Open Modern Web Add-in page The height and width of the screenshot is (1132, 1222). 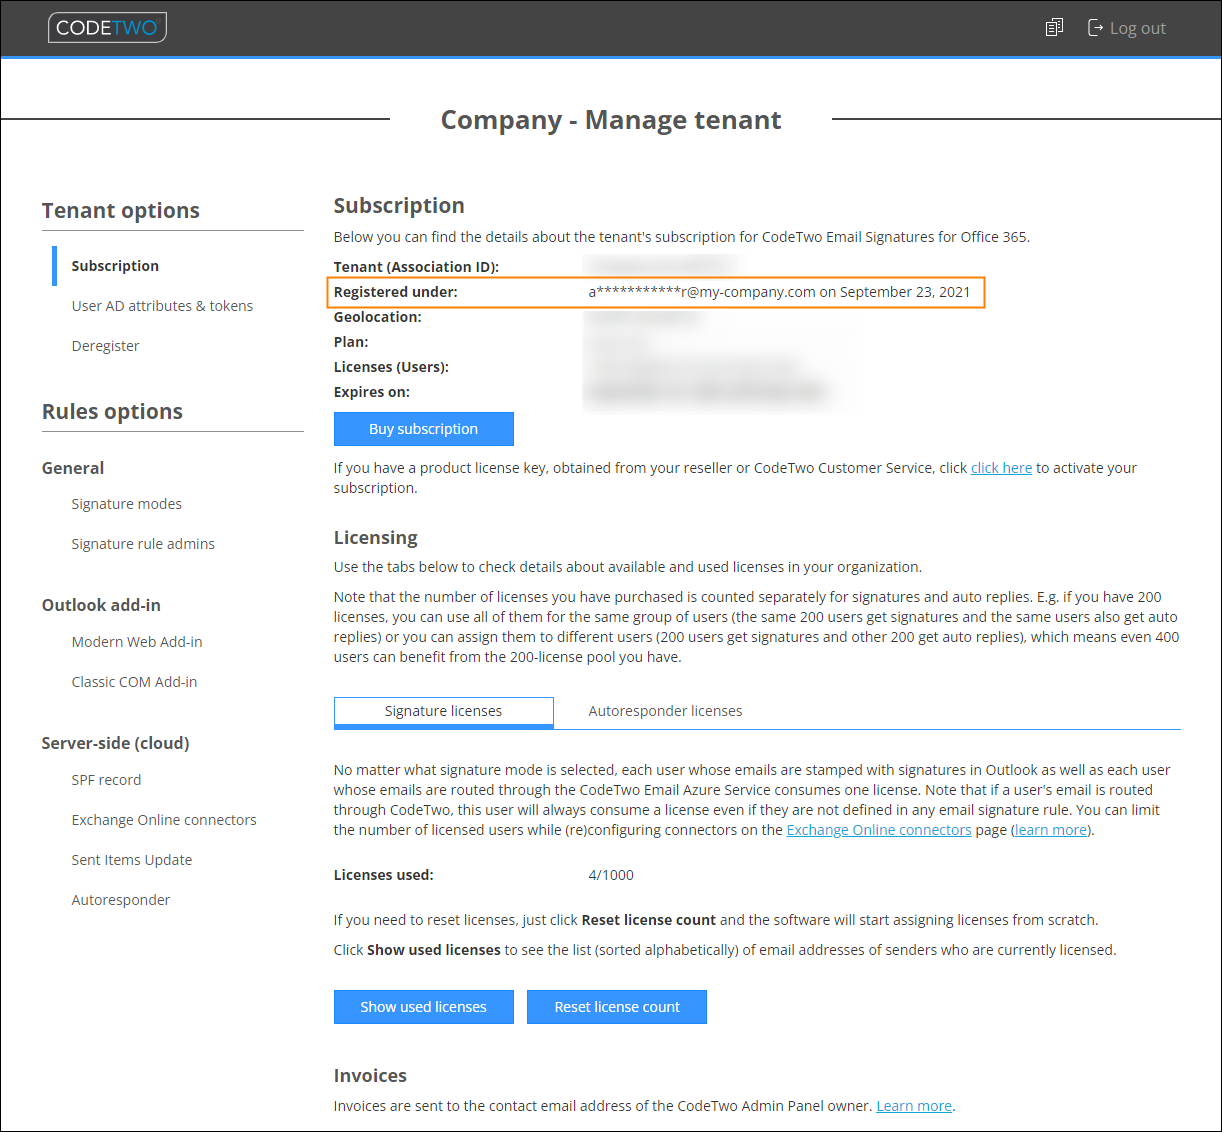137,642
